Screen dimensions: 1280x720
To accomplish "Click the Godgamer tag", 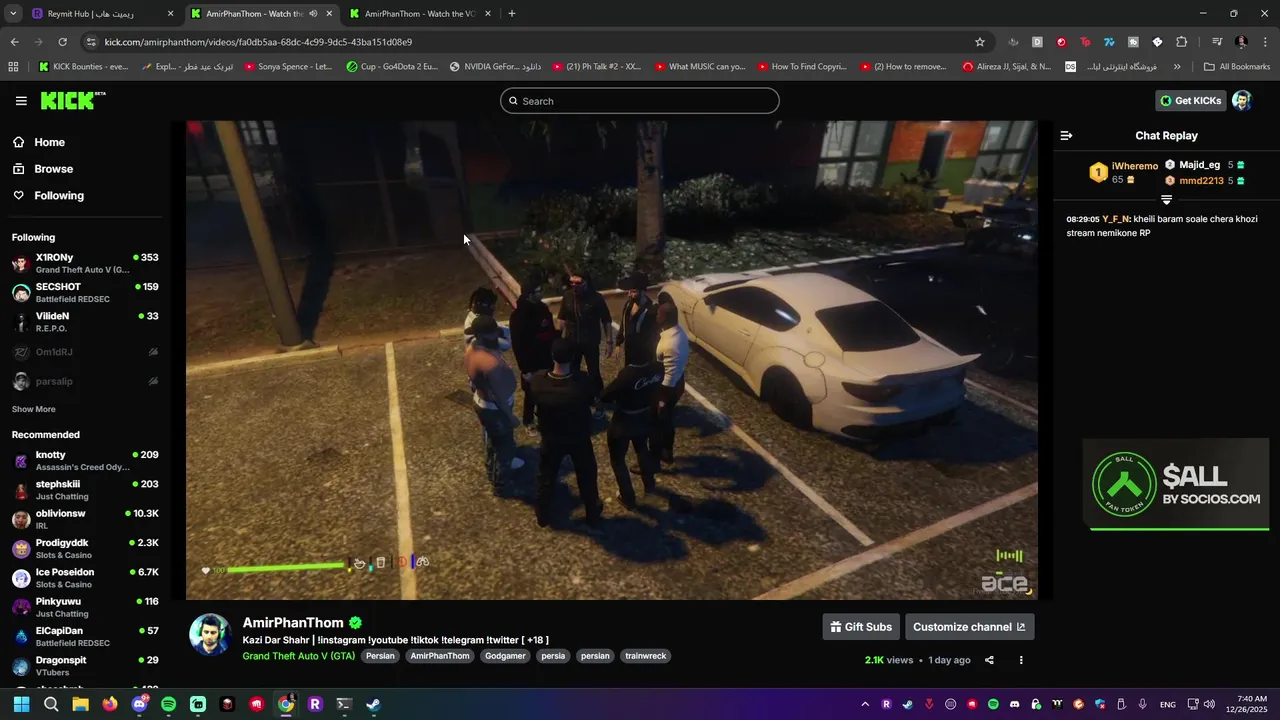I will 505,656.
